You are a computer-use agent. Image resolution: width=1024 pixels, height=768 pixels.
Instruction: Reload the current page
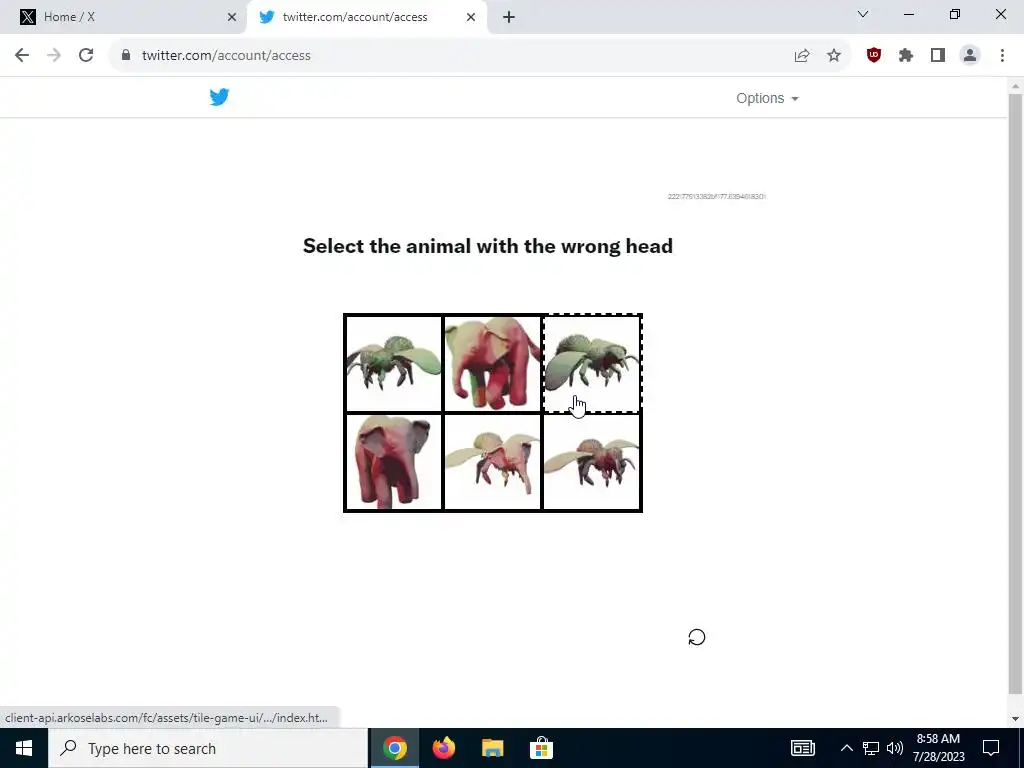[x=86, y=56]
